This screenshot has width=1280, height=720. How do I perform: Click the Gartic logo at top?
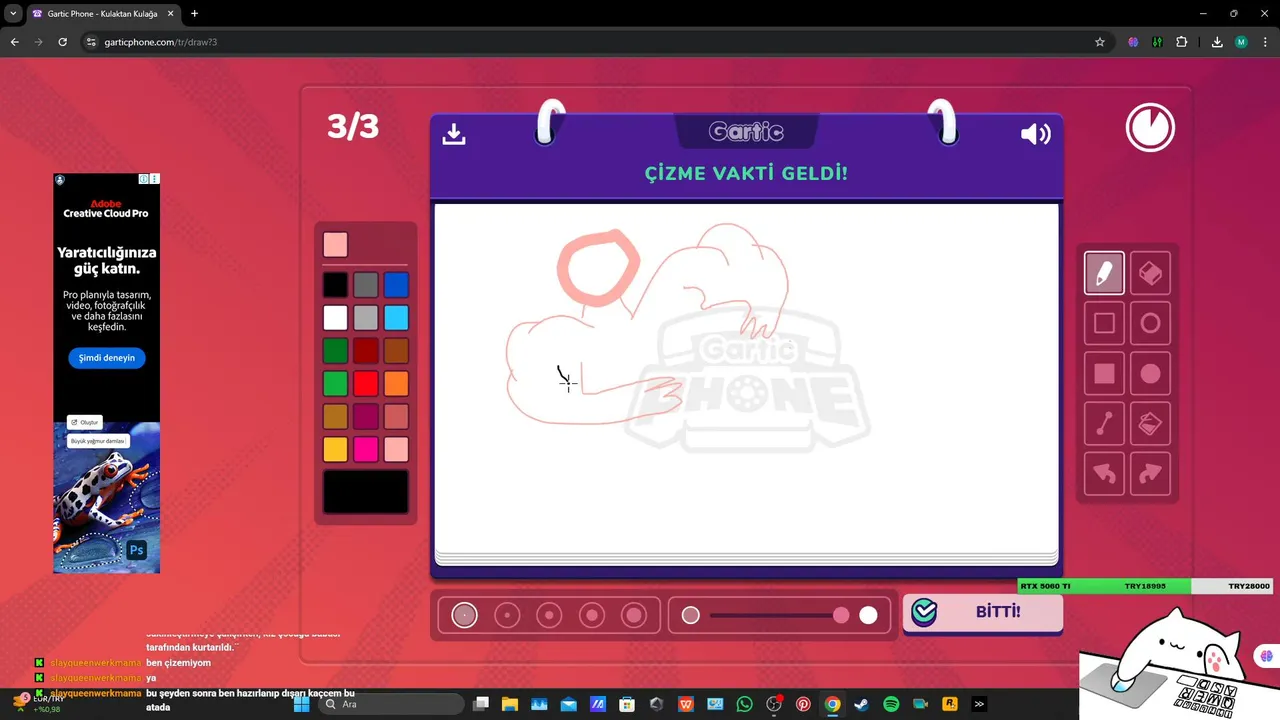[746, 131]
